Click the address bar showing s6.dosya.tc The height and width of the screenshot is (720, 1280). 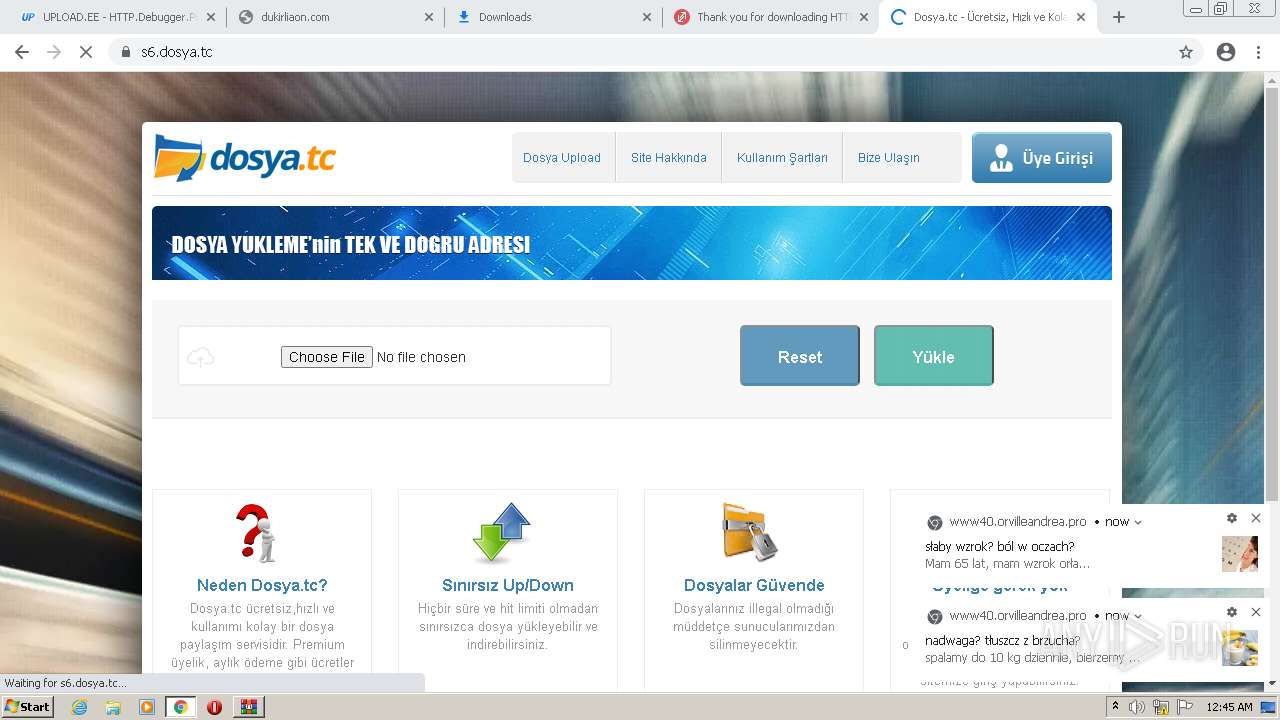pos(640,52)
